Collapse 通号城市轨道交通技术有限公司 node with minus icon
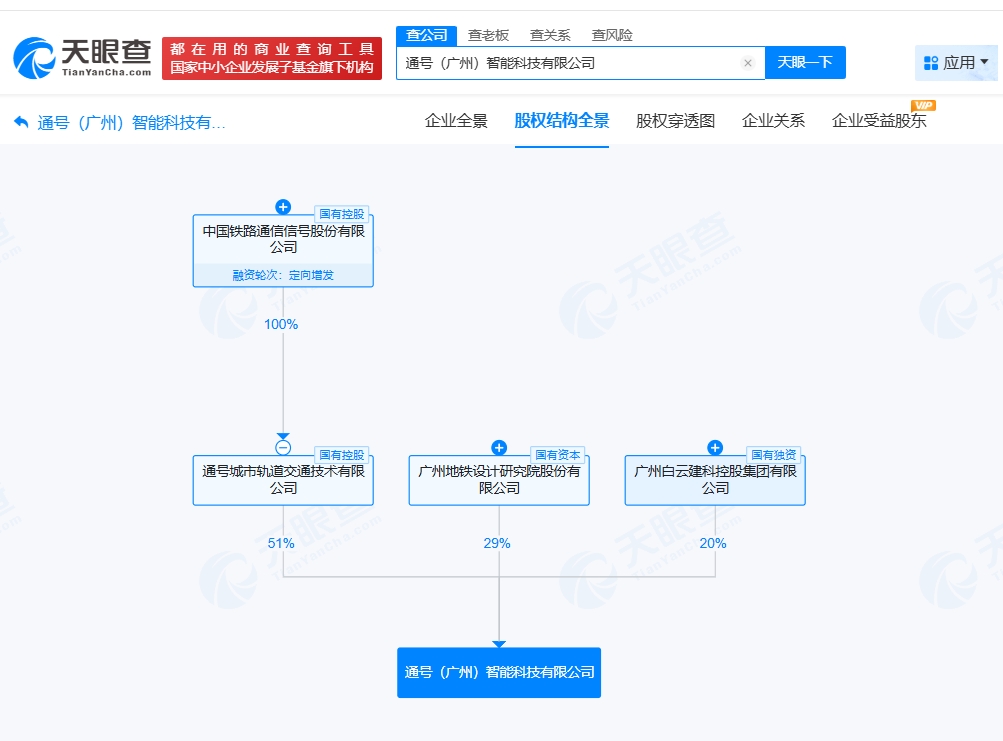Viewport: 1003px width, 741px height. 283,448
